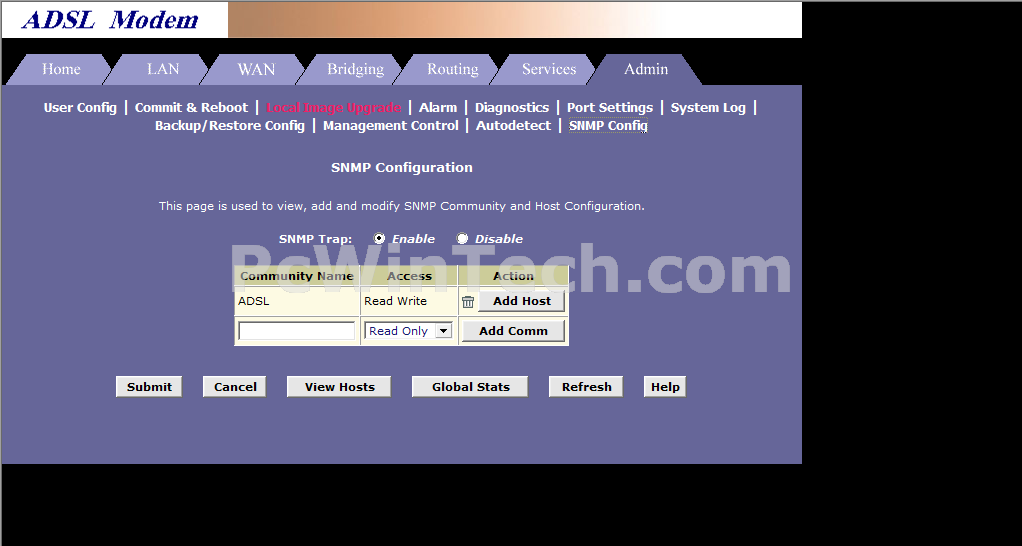The height and width of the screenshot is (546, 1022).
Task: Click the Help button
Action: (x=665, y=386)
